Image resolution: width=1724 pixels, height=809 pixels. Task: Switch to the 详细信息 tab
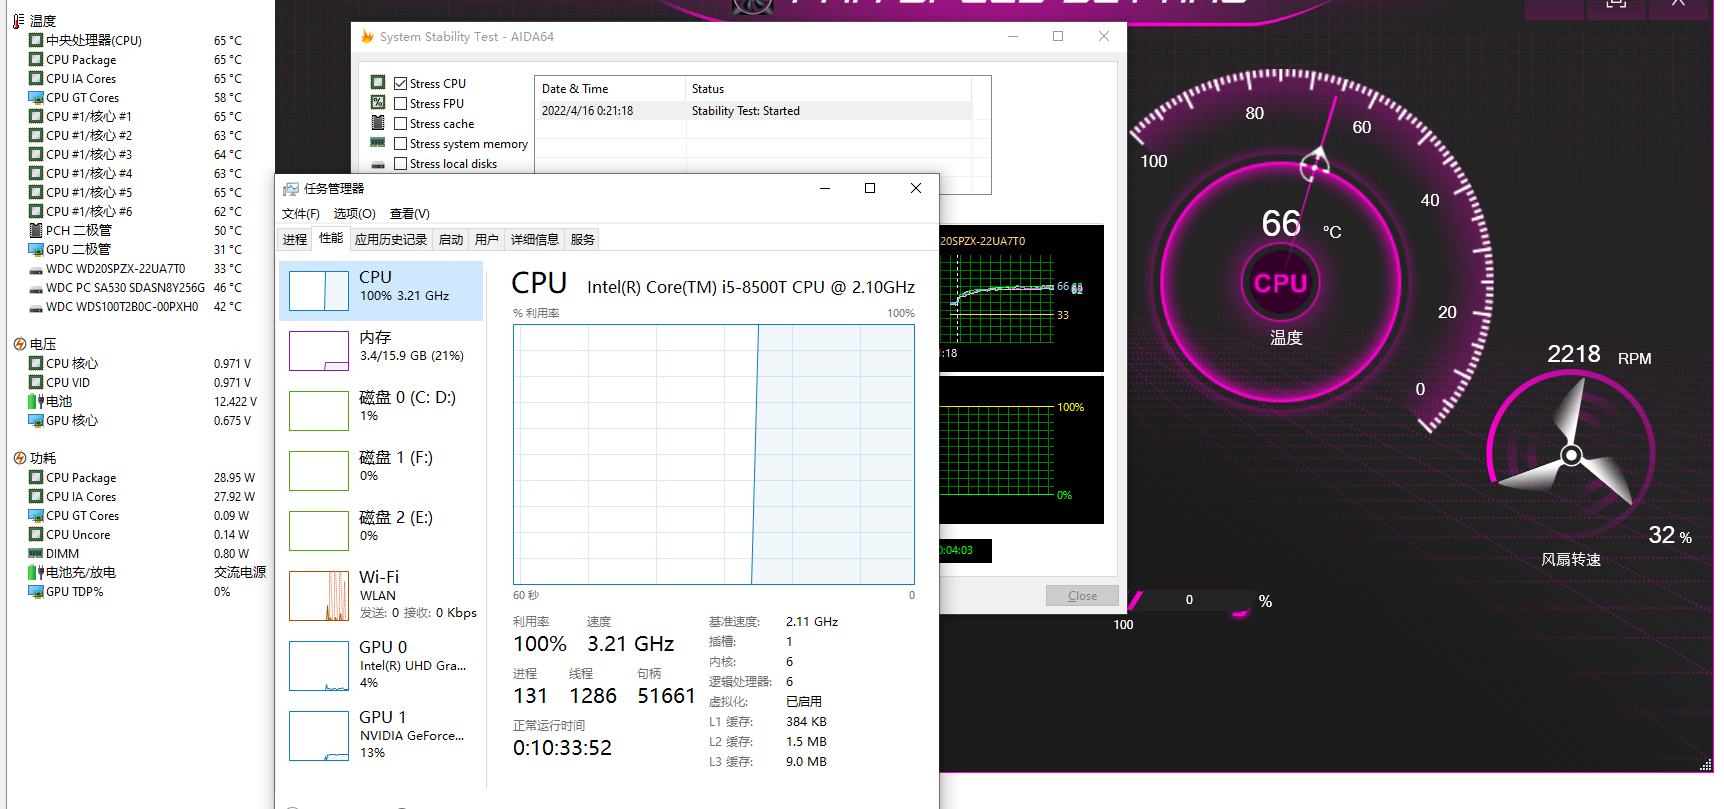[535, 240]
